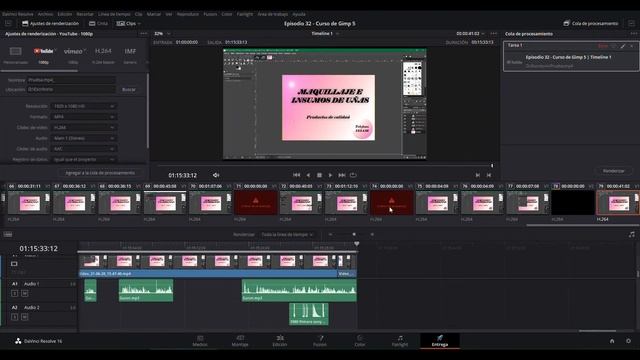The height and width of the screenshot is (360, 640).
Task: Toggle the Clips filmstrip view
Action: pyautogui.click(x=126, y=24)
